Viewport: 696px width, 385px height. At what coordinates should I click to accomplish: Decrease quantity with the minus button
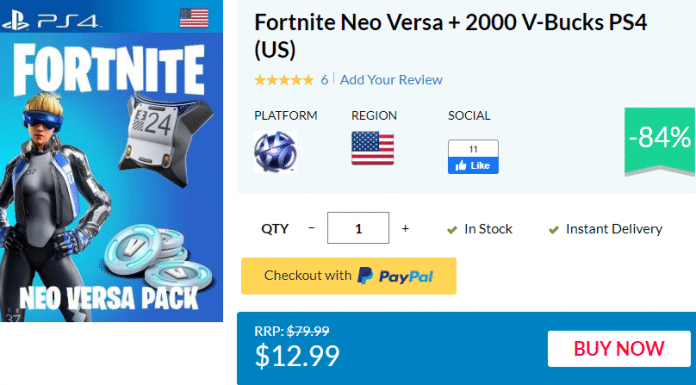click(312, 228)
